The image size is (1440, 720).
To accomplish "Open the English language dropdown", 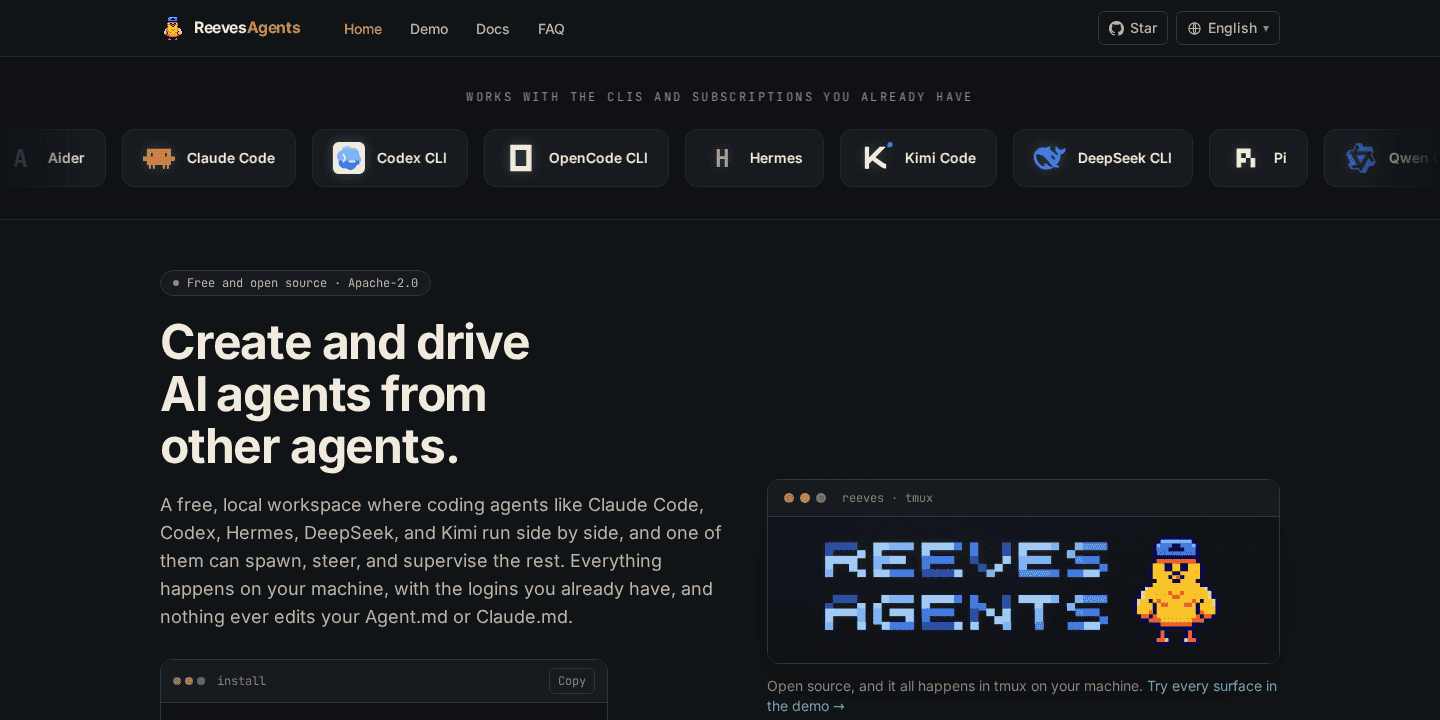I will 1228,28.
